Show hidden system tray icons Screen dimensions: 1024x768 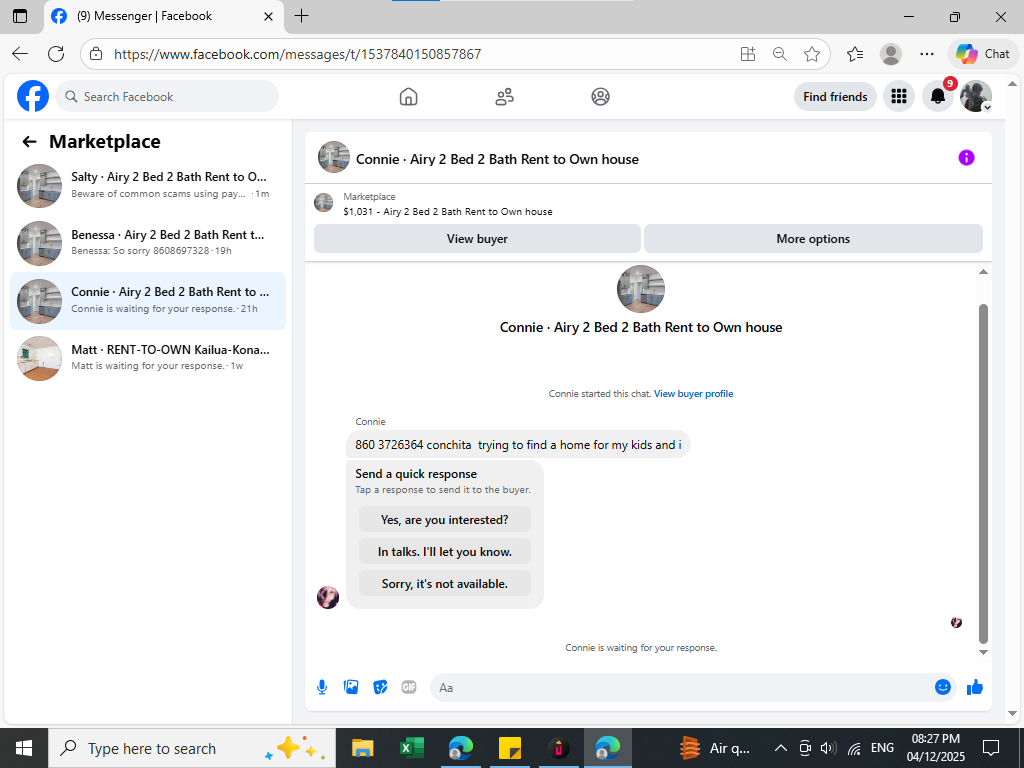click(780, 748)
